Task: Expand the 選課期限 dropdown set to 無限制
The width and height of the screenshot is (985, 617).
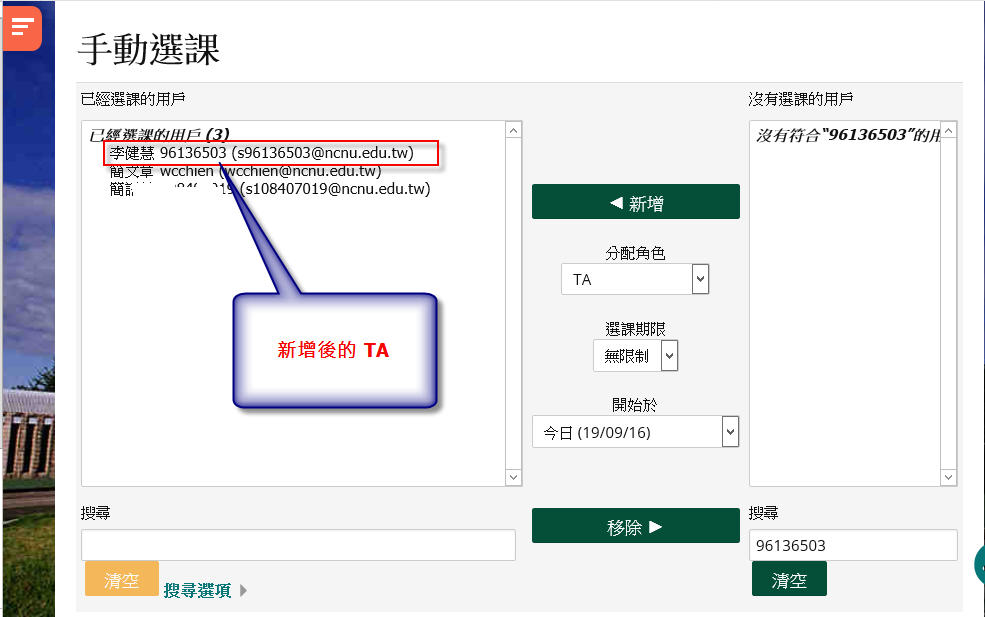Action: [x=635, y=355]
